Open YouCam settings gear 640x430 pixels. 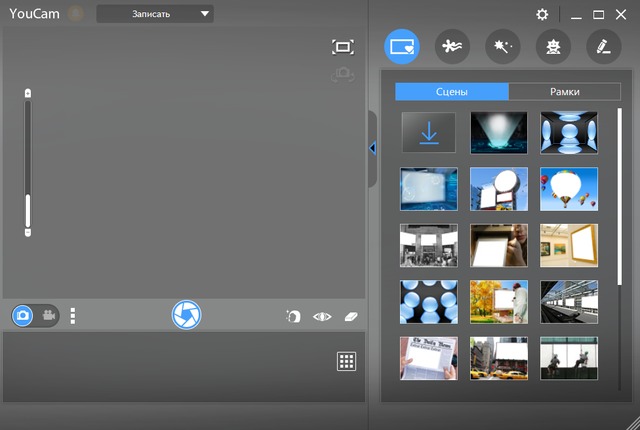[542, 14]
